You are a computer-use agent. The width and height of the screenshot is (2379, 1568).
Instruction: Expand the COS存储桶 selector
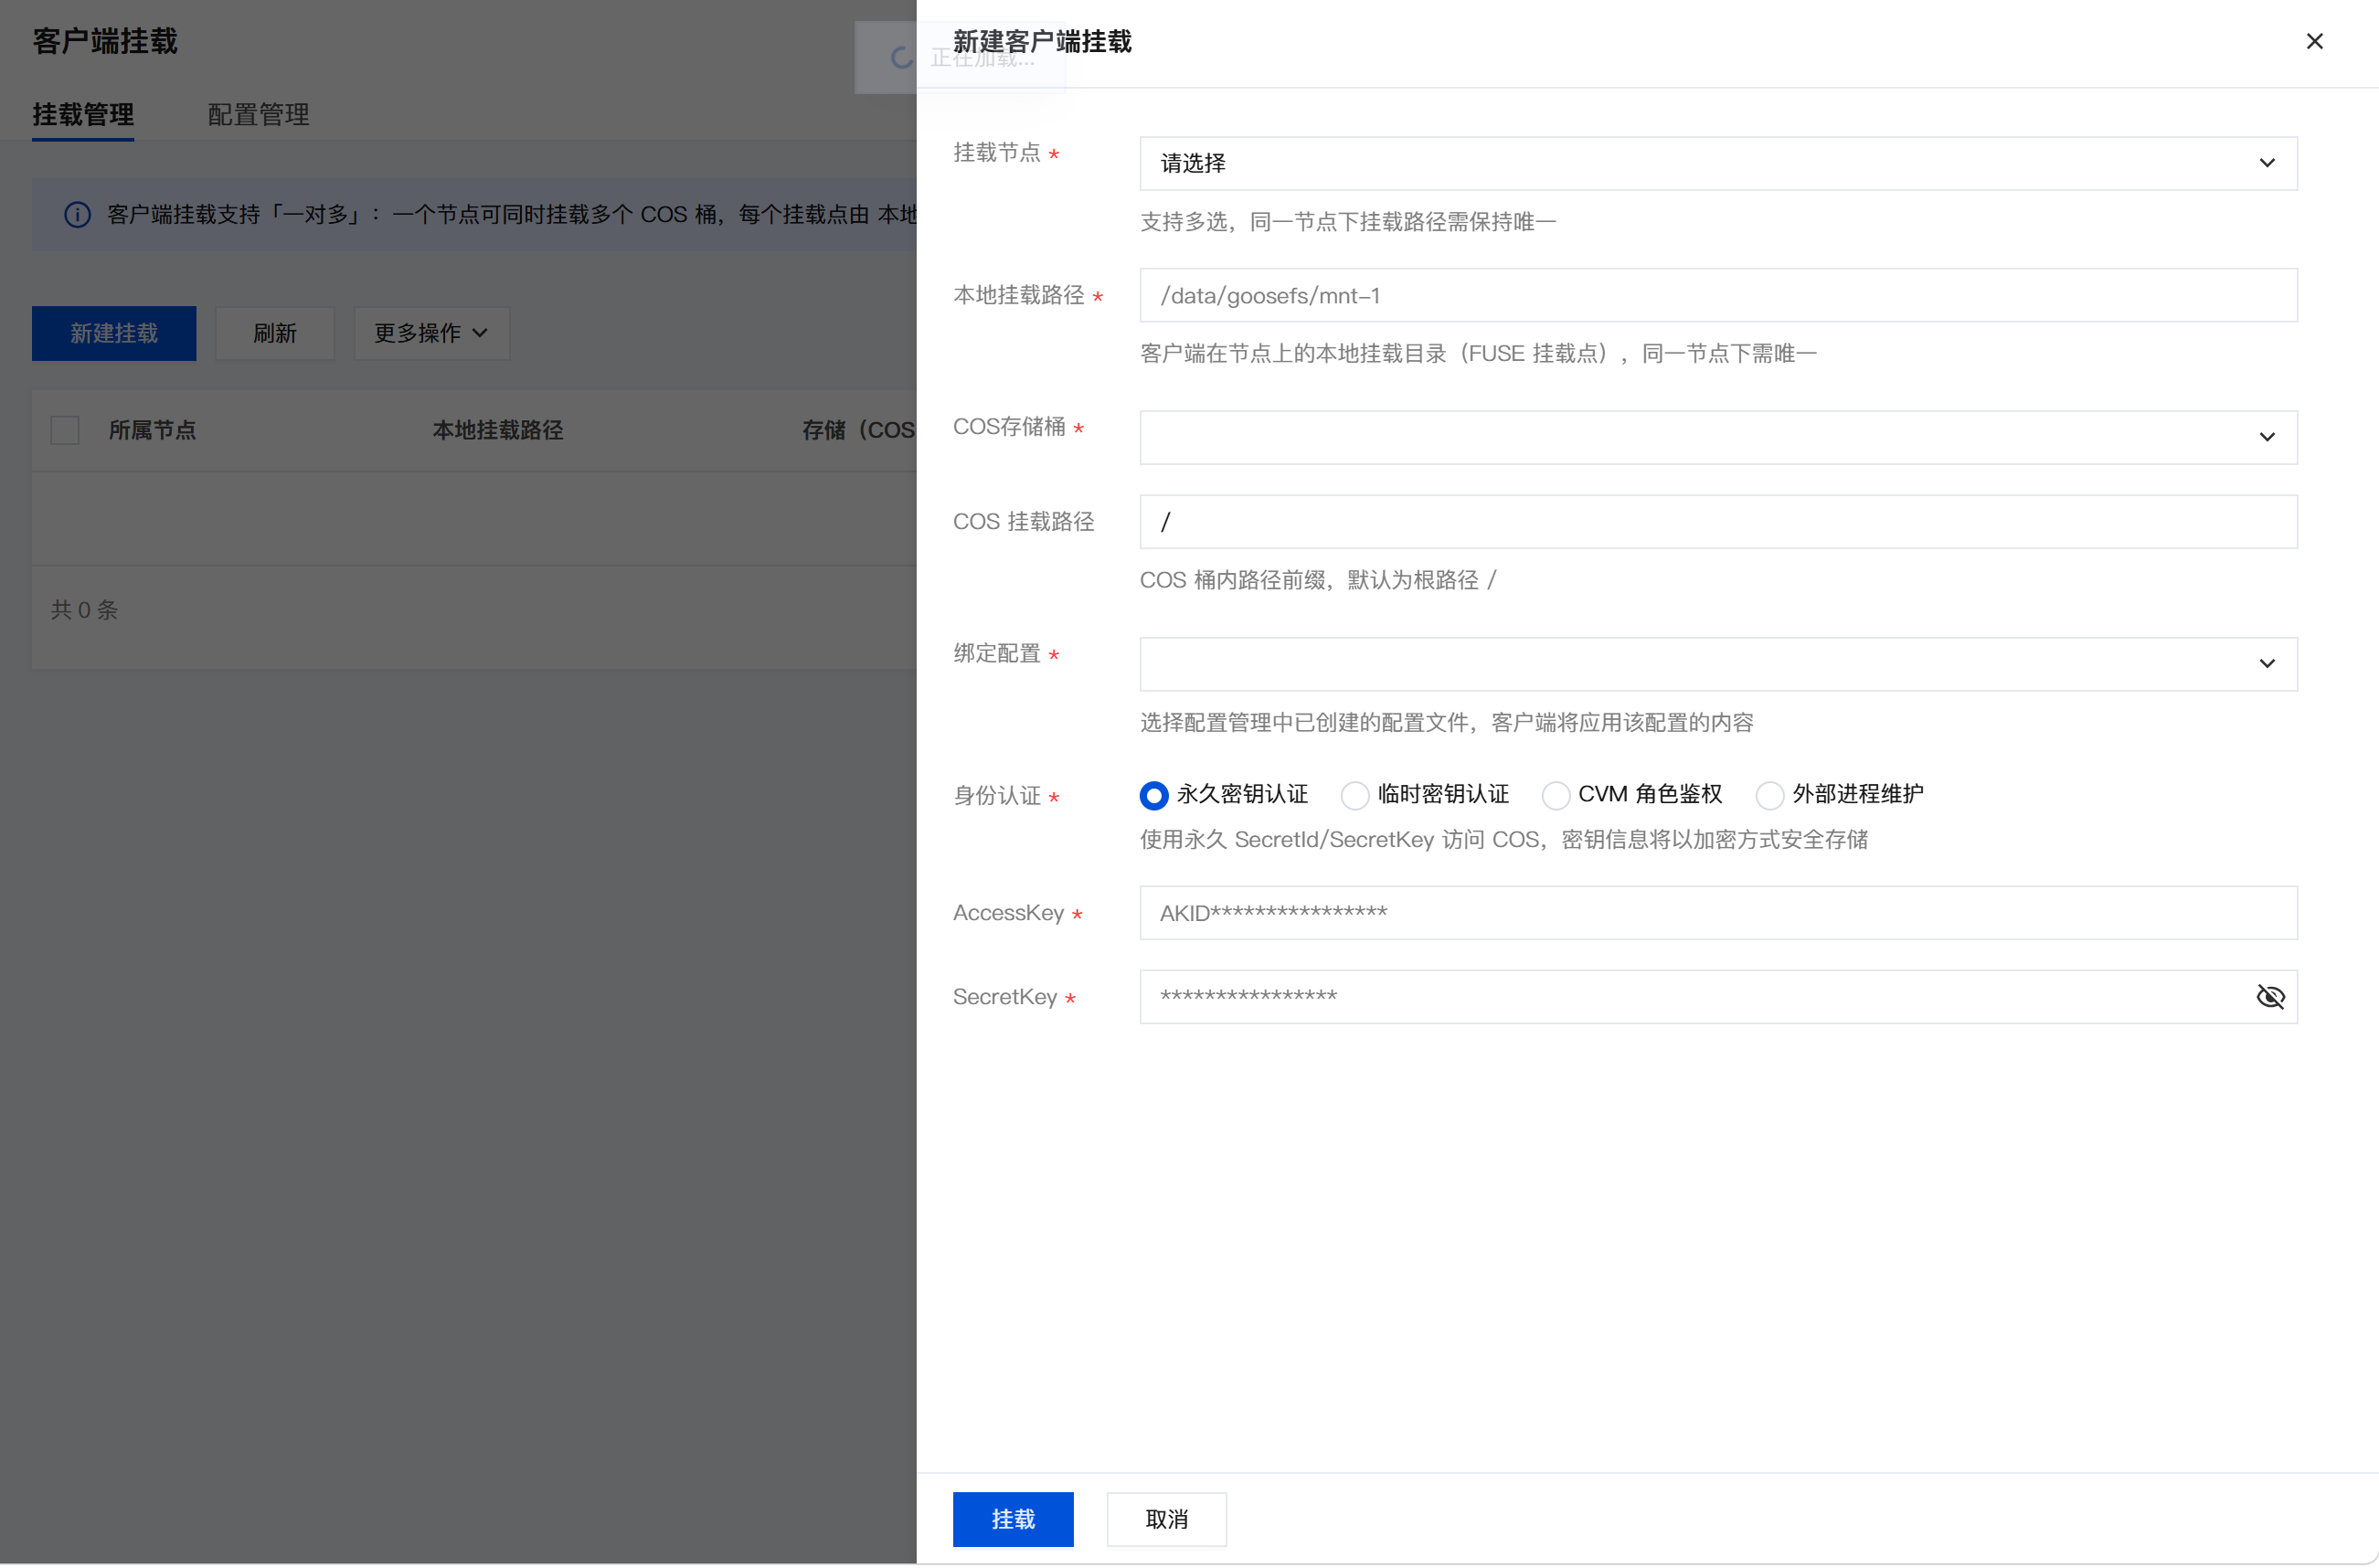(x=1718, y=437)
